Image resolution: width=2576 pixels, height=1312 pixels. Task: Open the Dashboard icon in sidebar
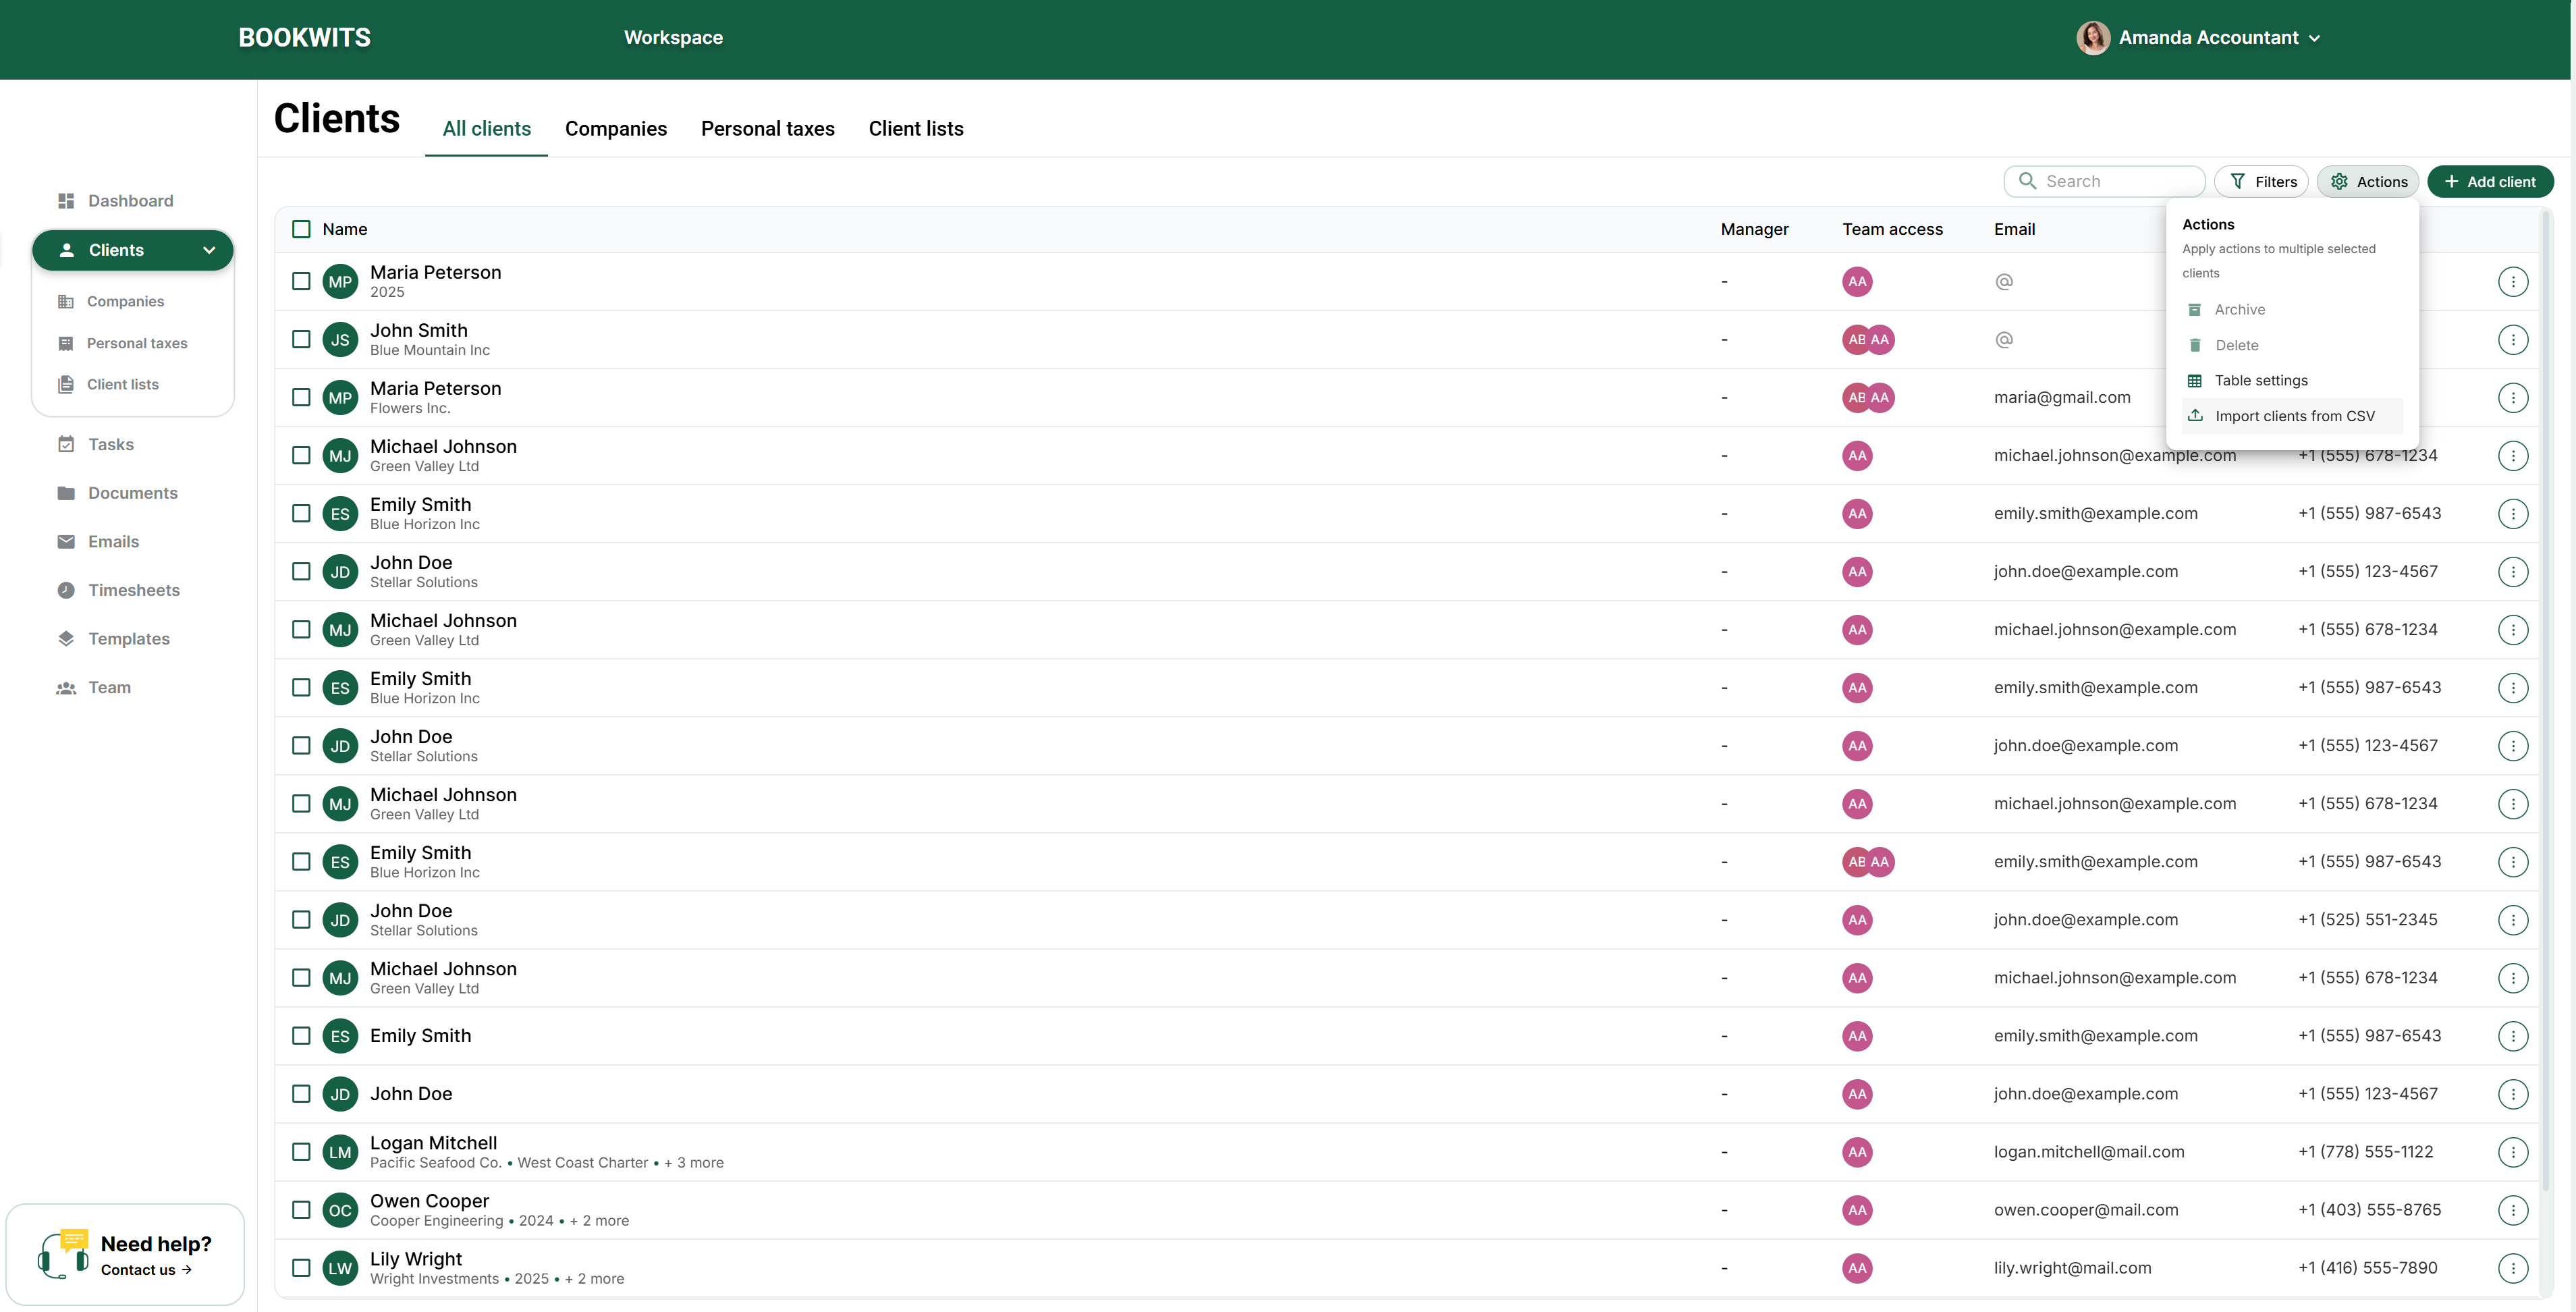[66, 201]
